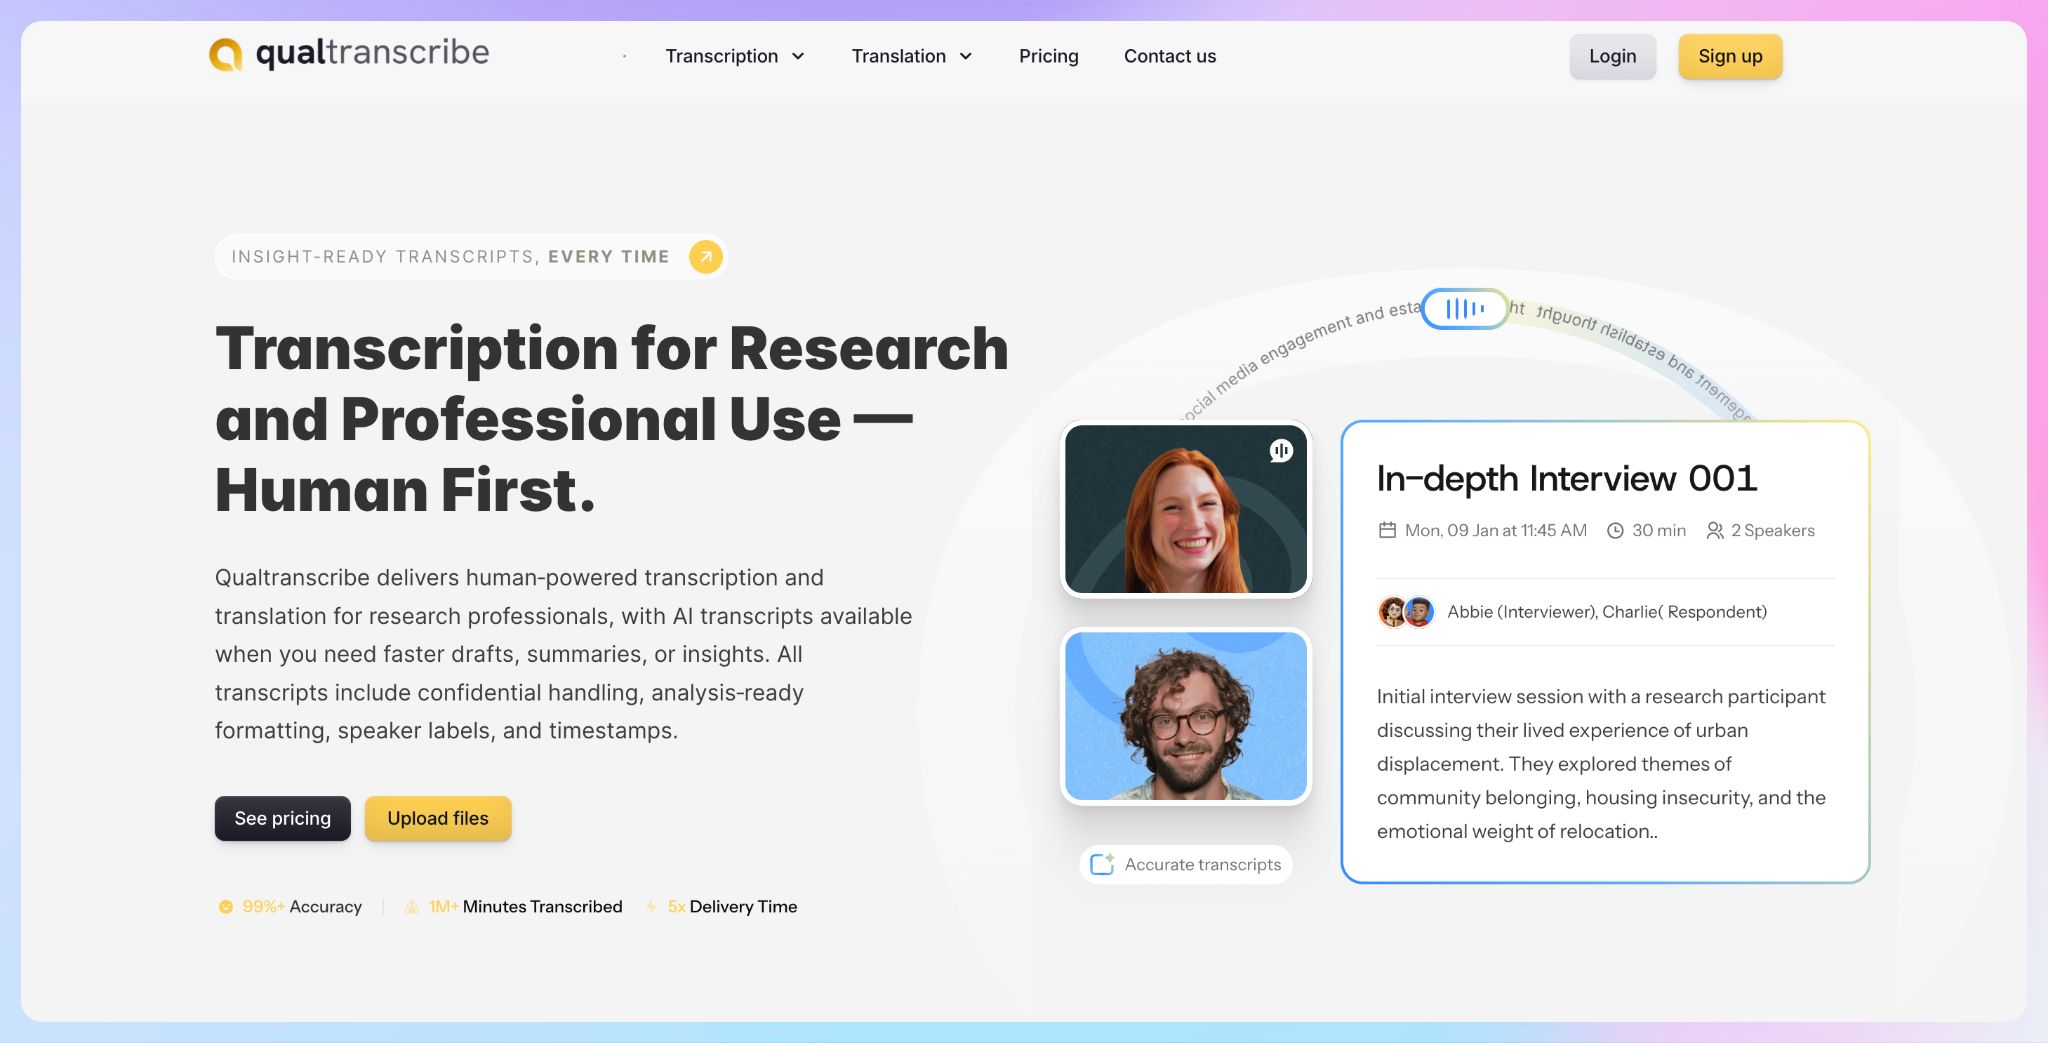Click Abbie (Interviewer), Charlie( Respondent) text
The height and width of the screenshot is (1043, 2048).
click(x=1607, y=612)
